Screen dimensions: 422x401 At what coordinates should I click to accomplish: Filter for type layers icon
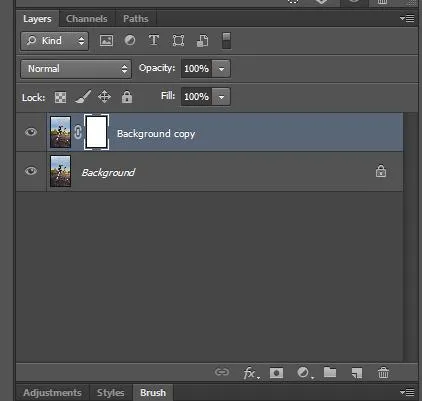tap(153, 40)
